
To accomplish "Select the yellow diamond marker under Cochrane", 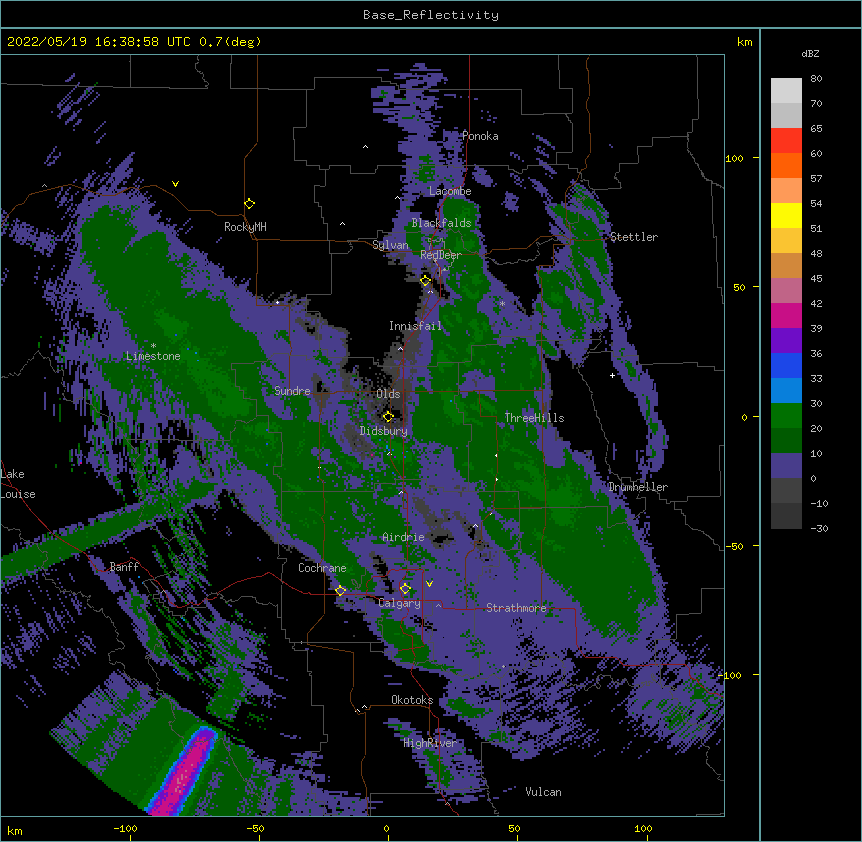I will point(340,591).
